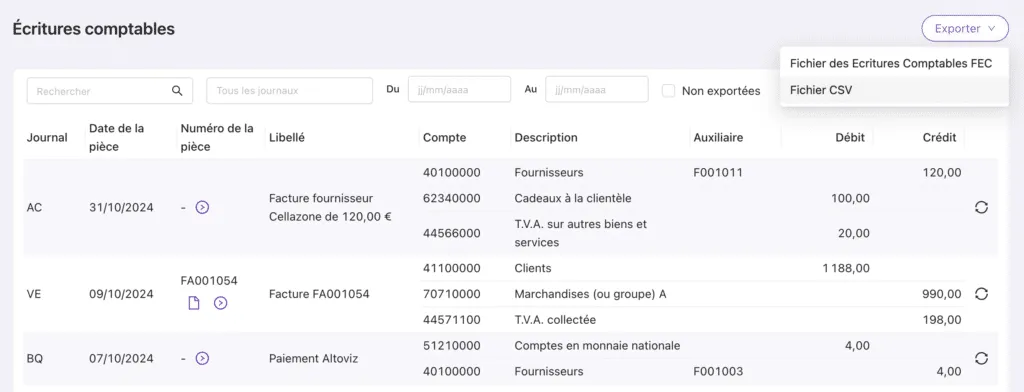The height and width of the screenshot is (392, 1024).
Task: Select the Facture fournisseur Cellazone label
Action: click(x=330, y=207)
